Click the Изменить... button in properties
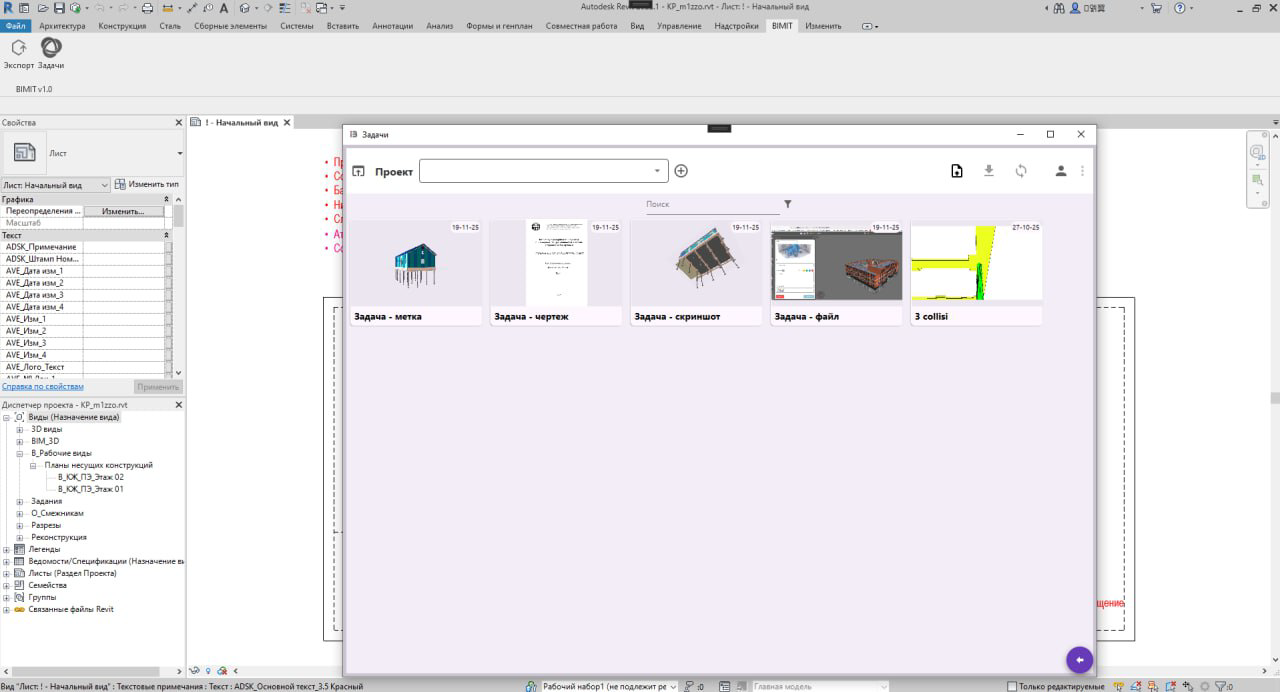The height and width of the screenshot is (692, 1280). (x=123, y=211)
